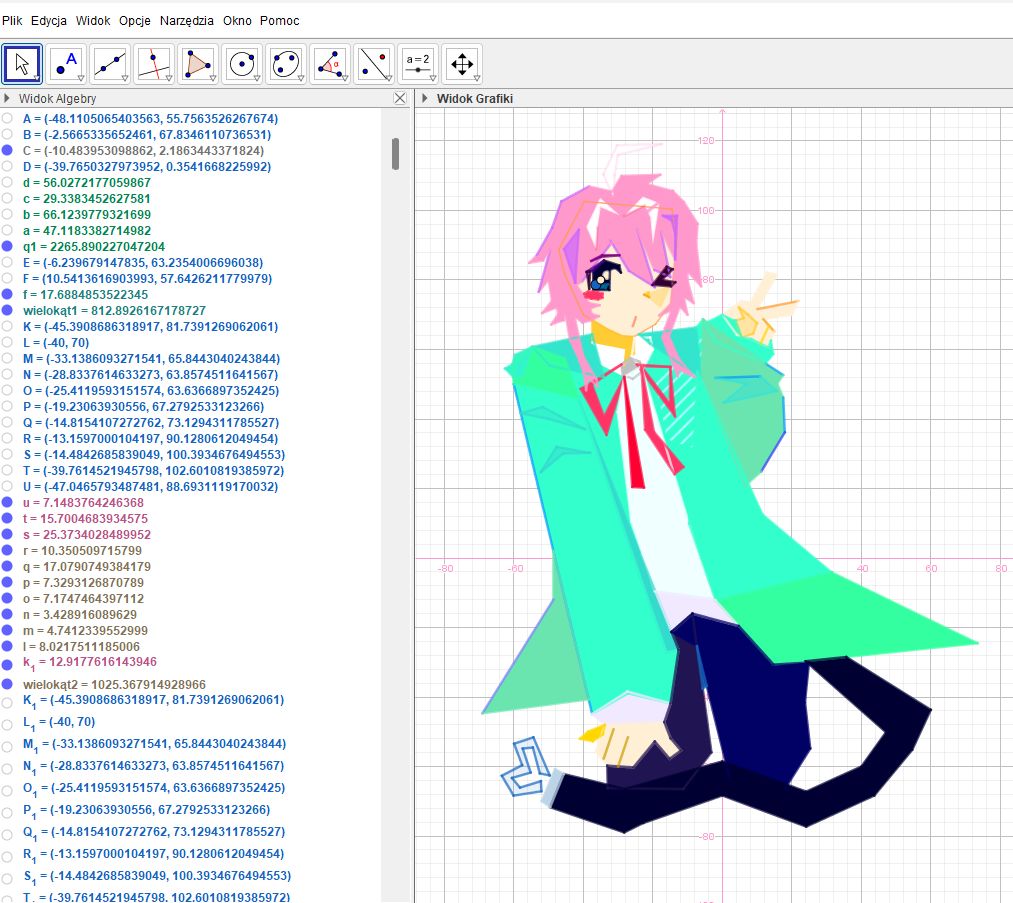Toggle visibility circle of point C
The height and width of the screenshot is (903, 1013).
[8, 150]
